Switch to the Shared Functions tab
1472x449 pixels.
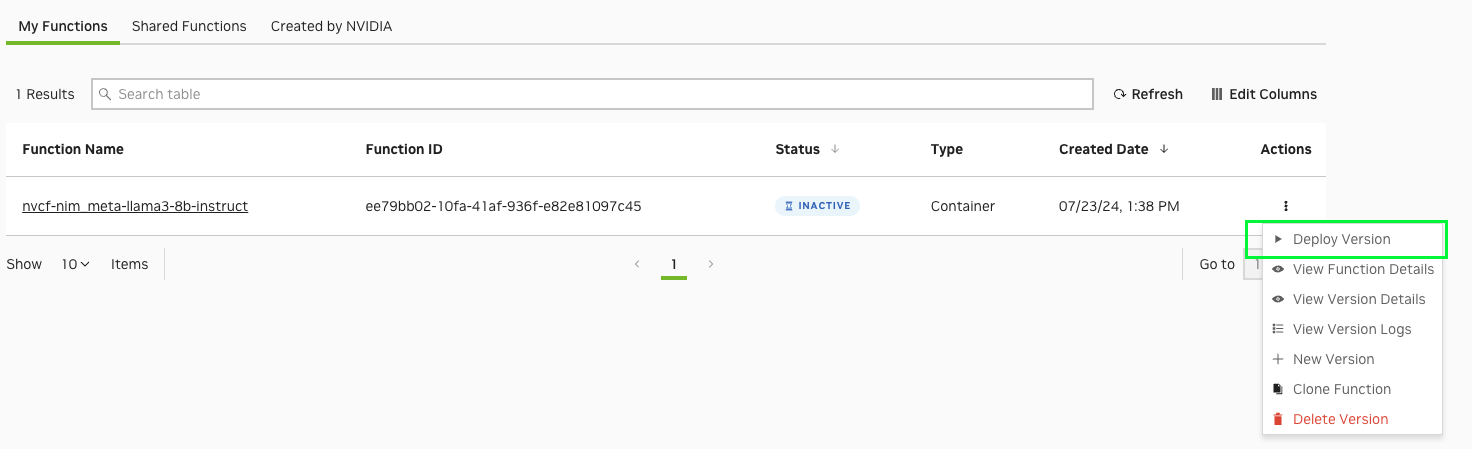pos(189,26)
